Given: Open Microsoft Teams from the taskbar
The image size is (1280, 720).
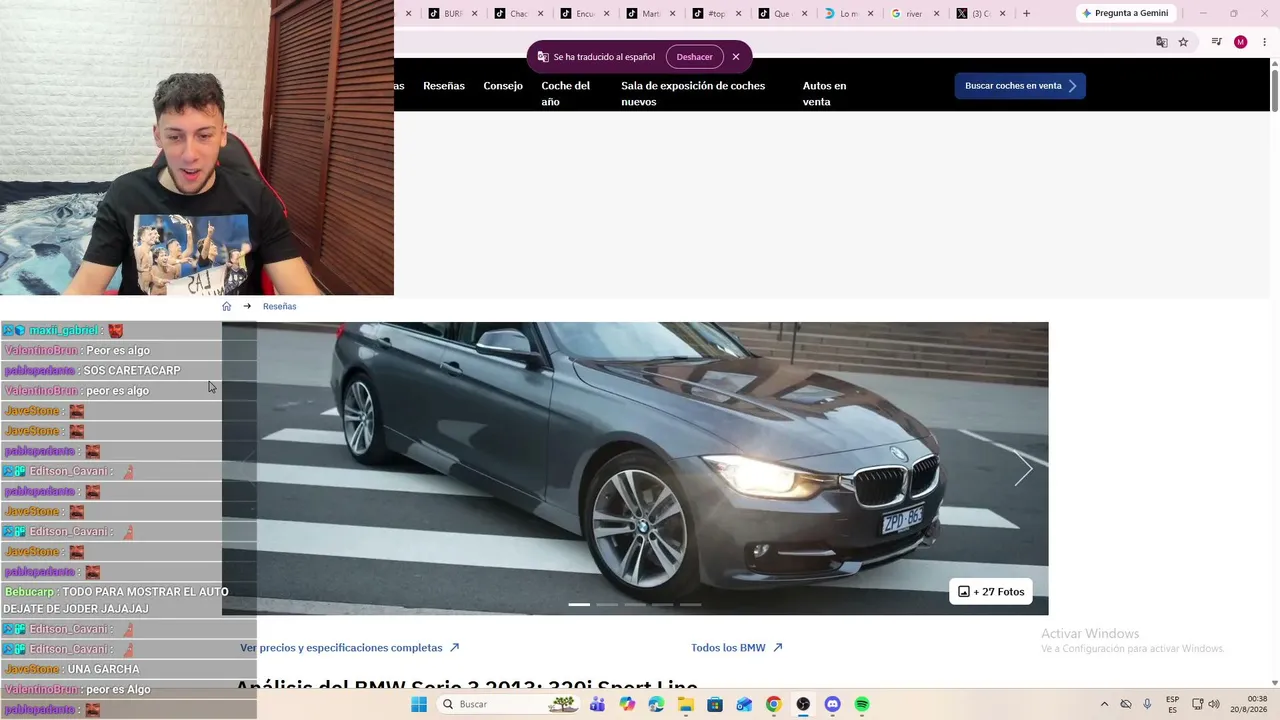Looking at the screenshot, I should [597, 704].
